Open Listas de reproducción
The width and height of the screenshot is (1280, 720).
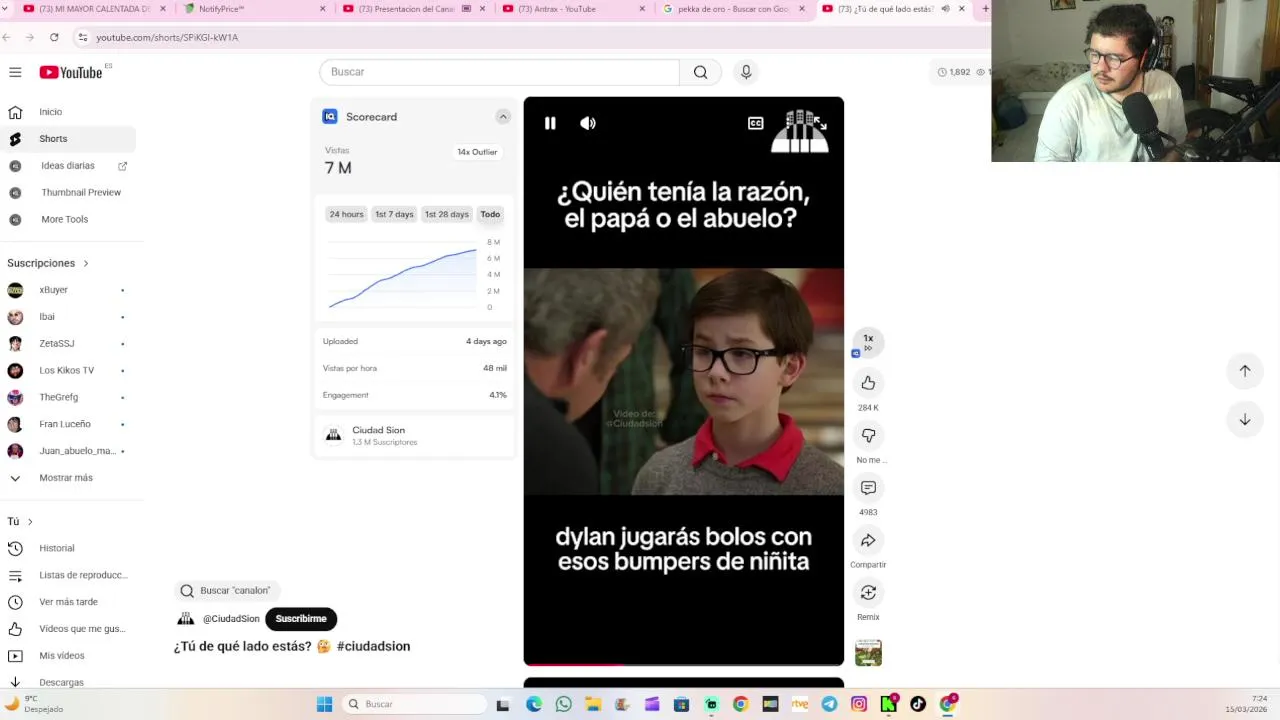pos(83,575)
